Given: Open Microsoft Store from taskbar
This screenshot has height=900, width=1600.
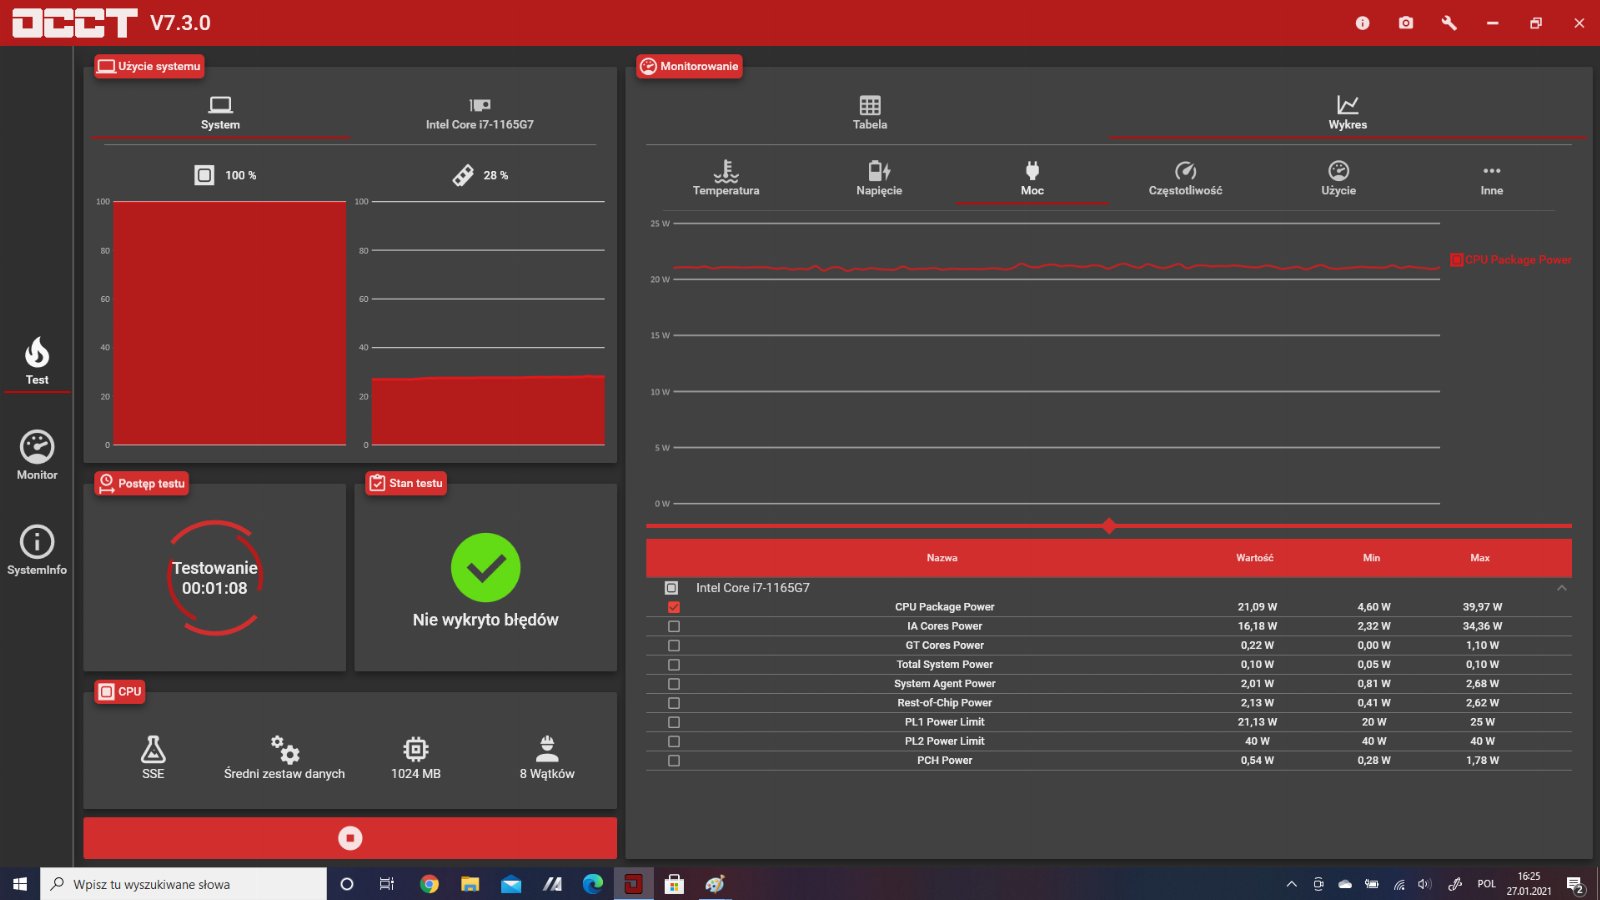Looking at the screenshot, I should tap(674, 884).
